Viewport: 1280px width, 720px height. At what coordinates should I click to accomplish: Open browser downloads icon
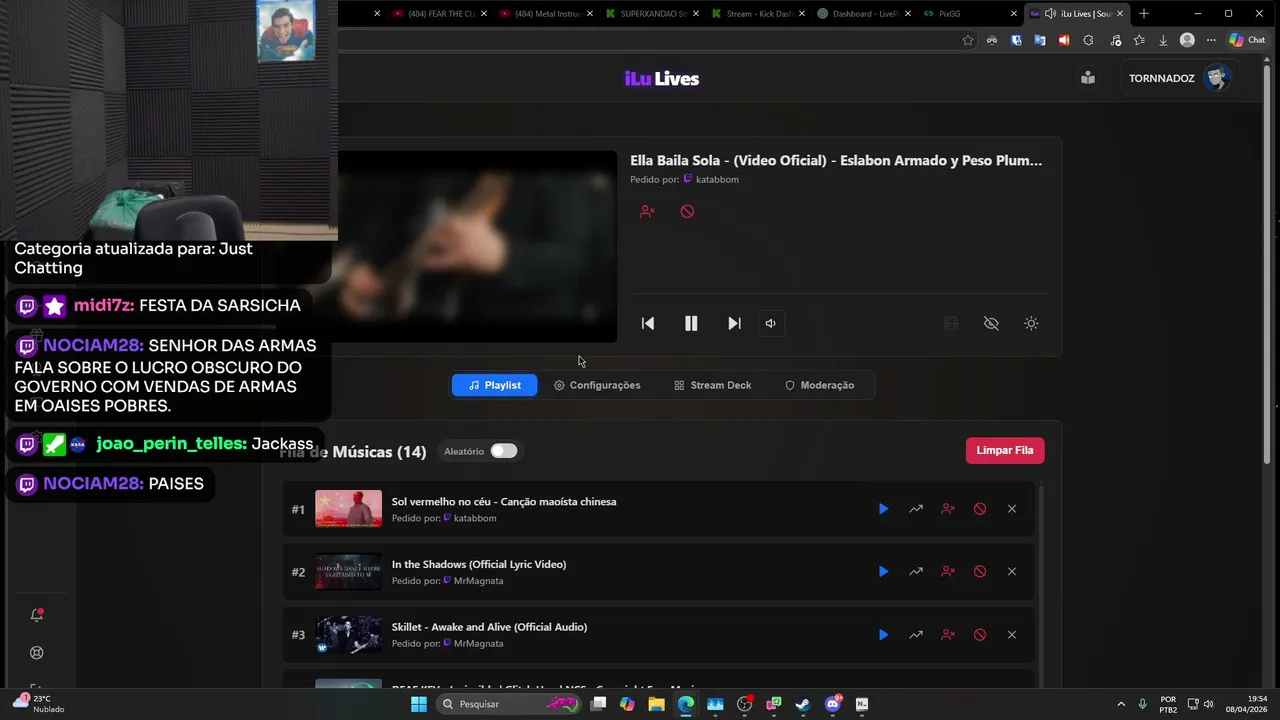point(1163,40)
